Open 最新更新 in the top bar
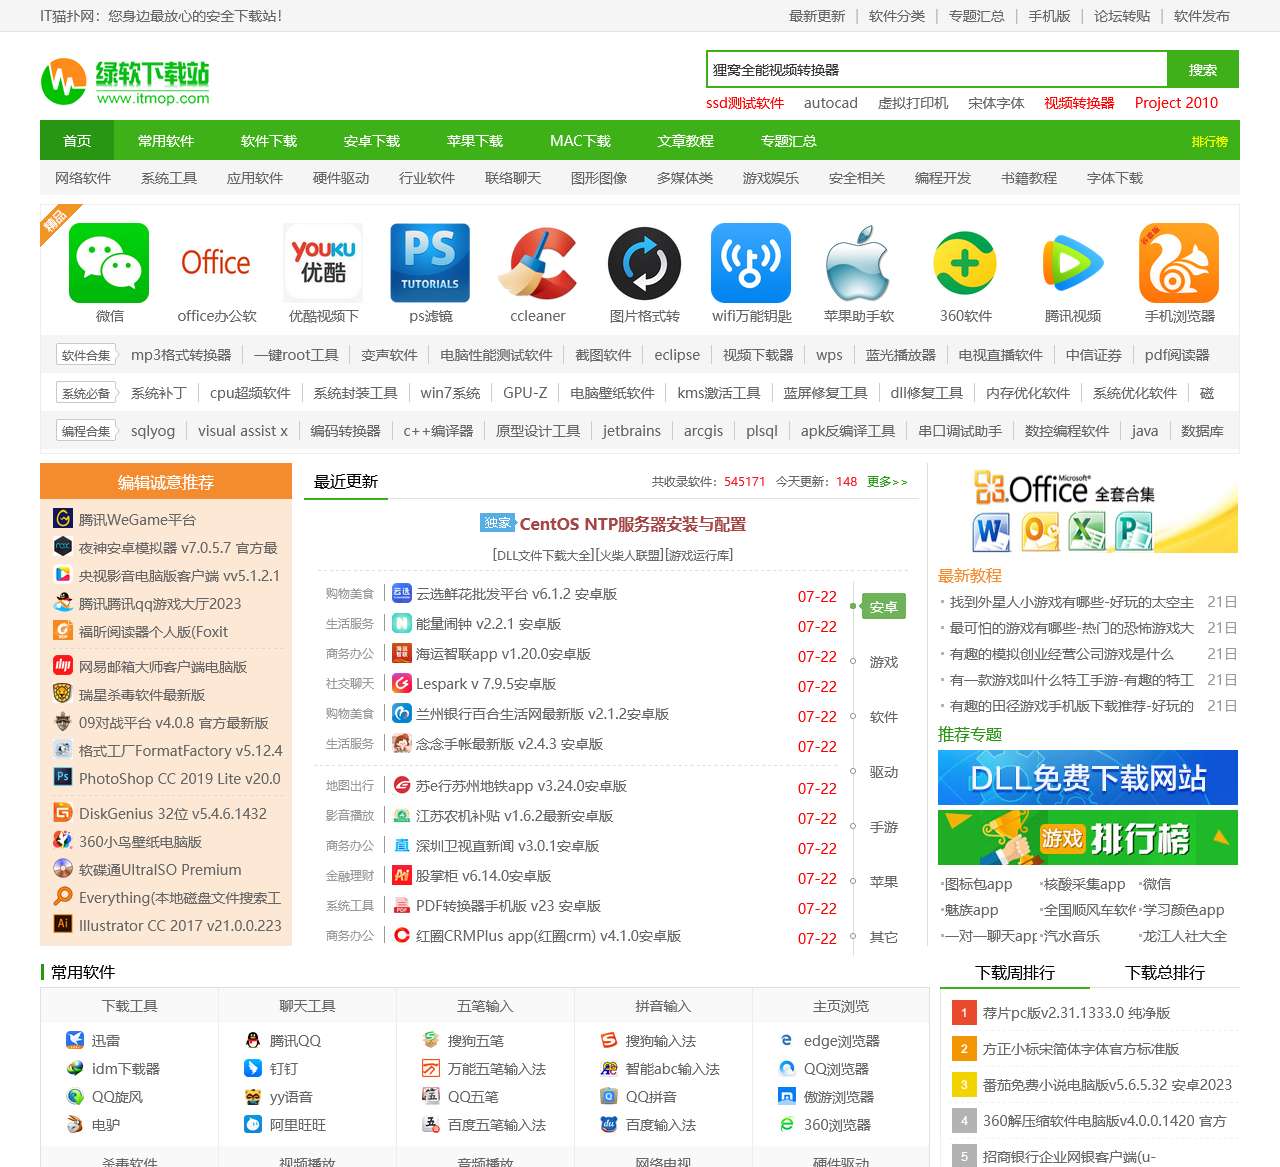Viewport: 1280px width, 1167px height. click(x=817, y=16)
